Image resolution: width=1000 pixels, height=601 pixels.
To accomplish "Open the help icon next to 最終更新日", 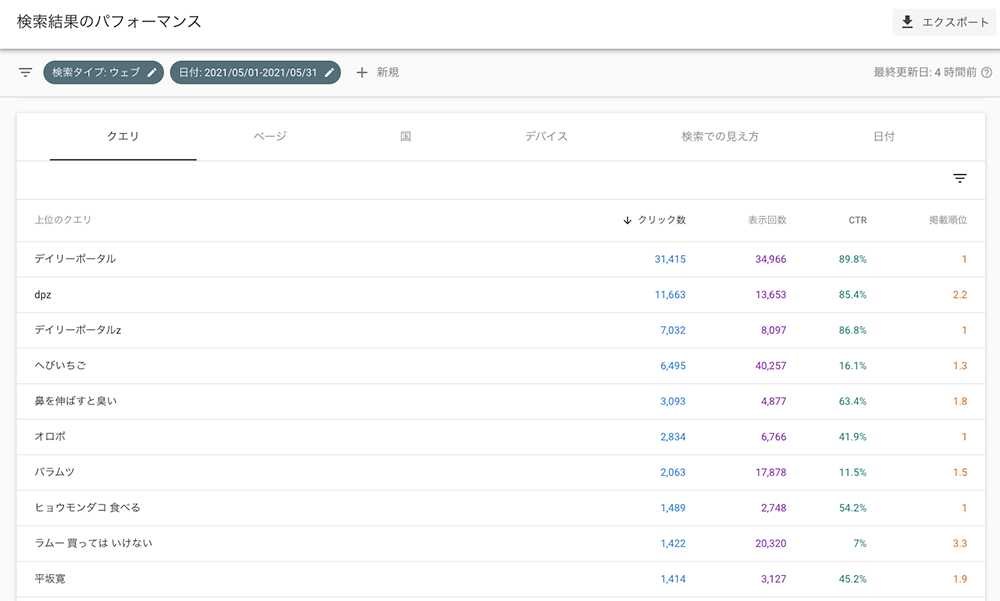I will 987,73.
